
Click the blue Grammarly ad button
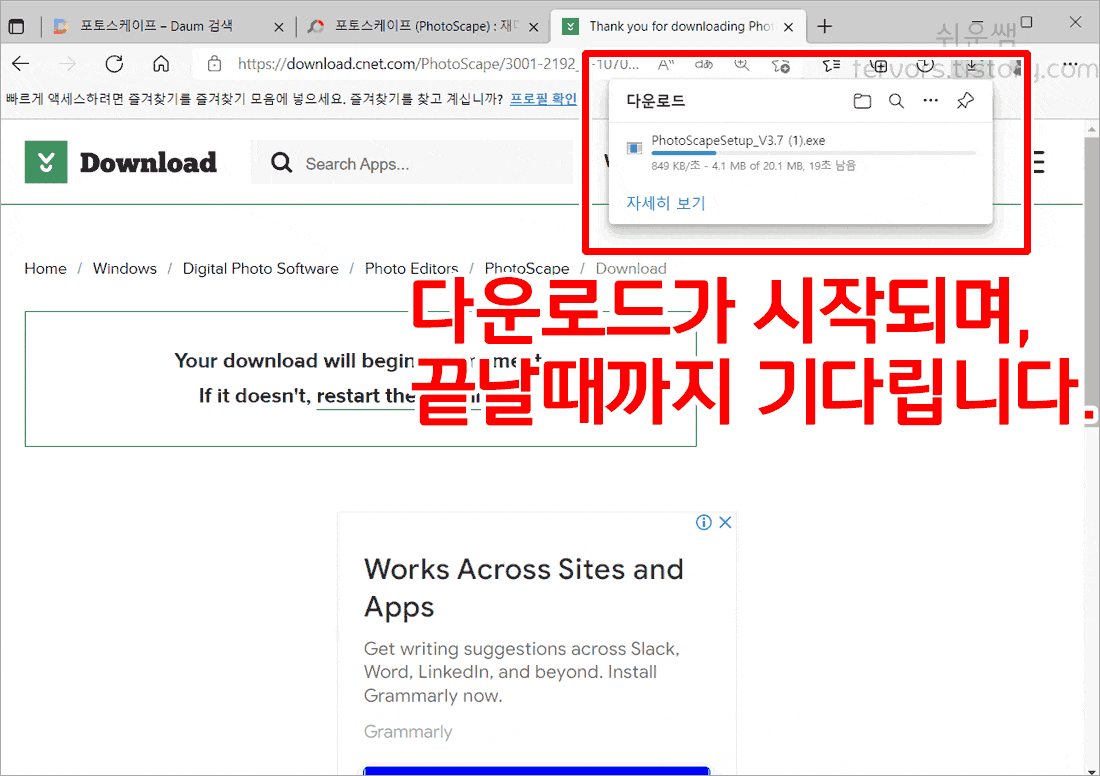pyautogui.click(x=537, y=771)
